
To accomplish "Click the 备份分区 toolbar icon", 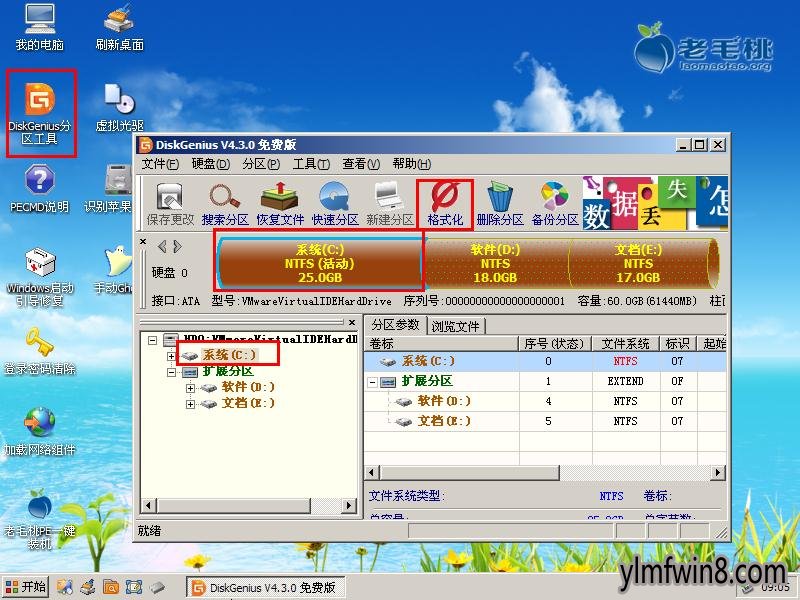I will click(555, 204).
